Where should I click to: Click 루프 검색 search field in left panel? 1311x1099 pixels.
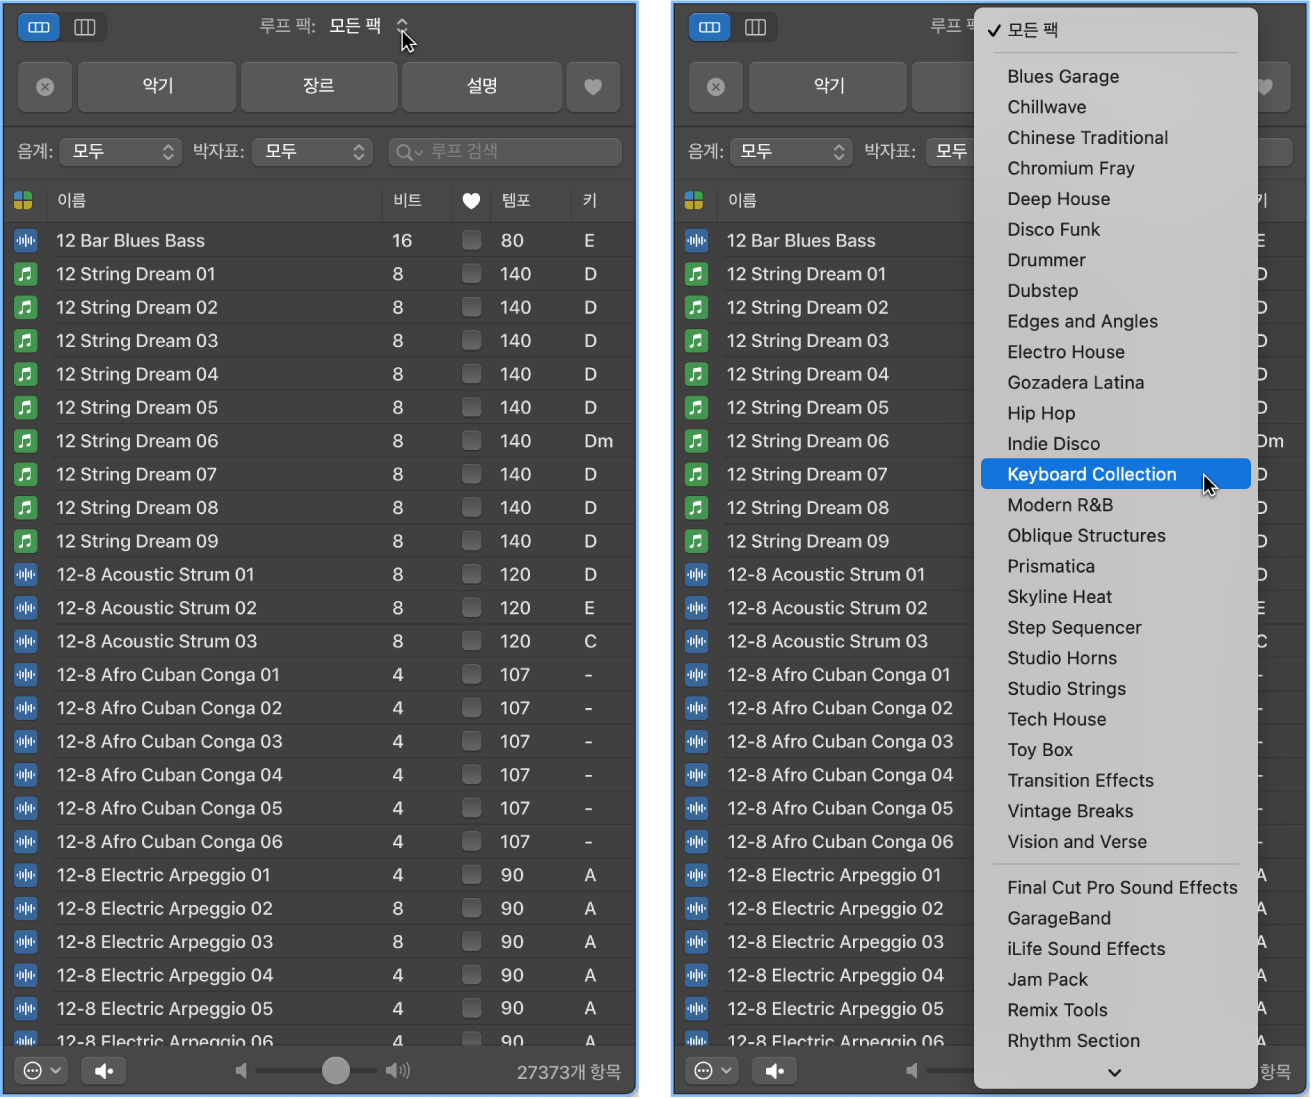click(x=505, y=152)
